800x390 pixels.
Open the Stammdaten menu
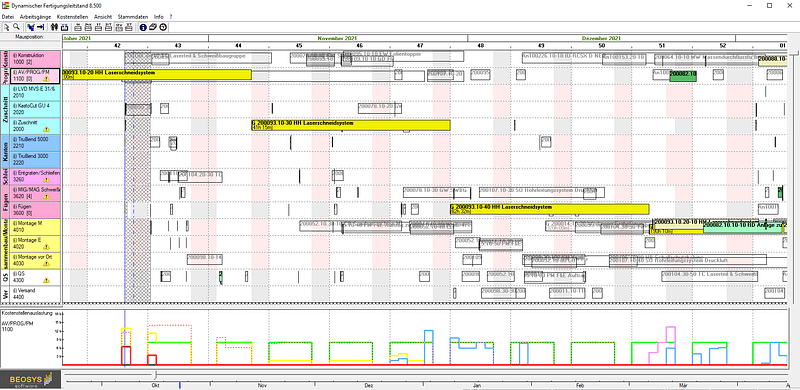[133, 17]
